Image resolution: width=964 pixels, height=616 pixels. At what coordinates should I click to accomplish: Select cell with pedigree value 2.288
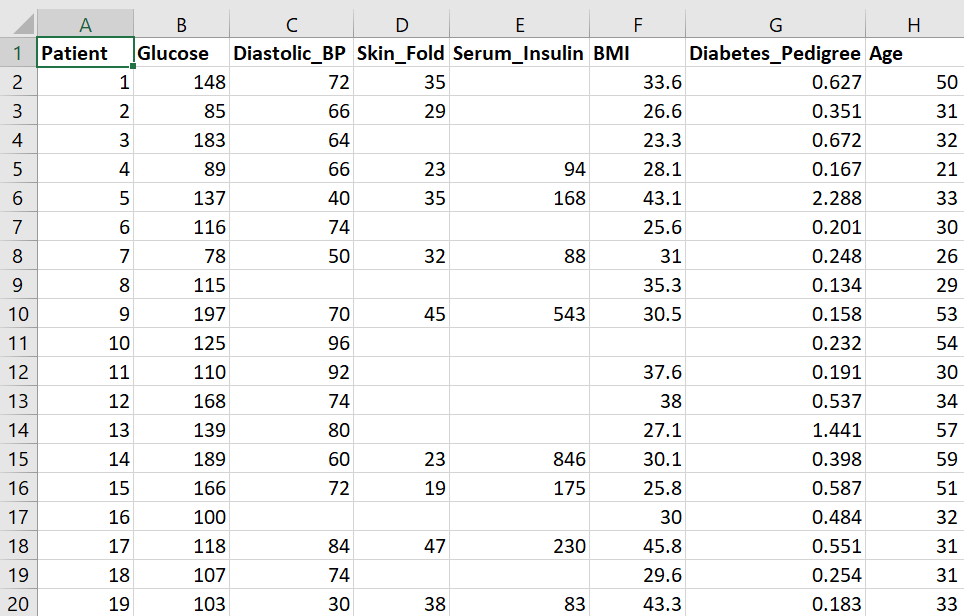(775, 198)
